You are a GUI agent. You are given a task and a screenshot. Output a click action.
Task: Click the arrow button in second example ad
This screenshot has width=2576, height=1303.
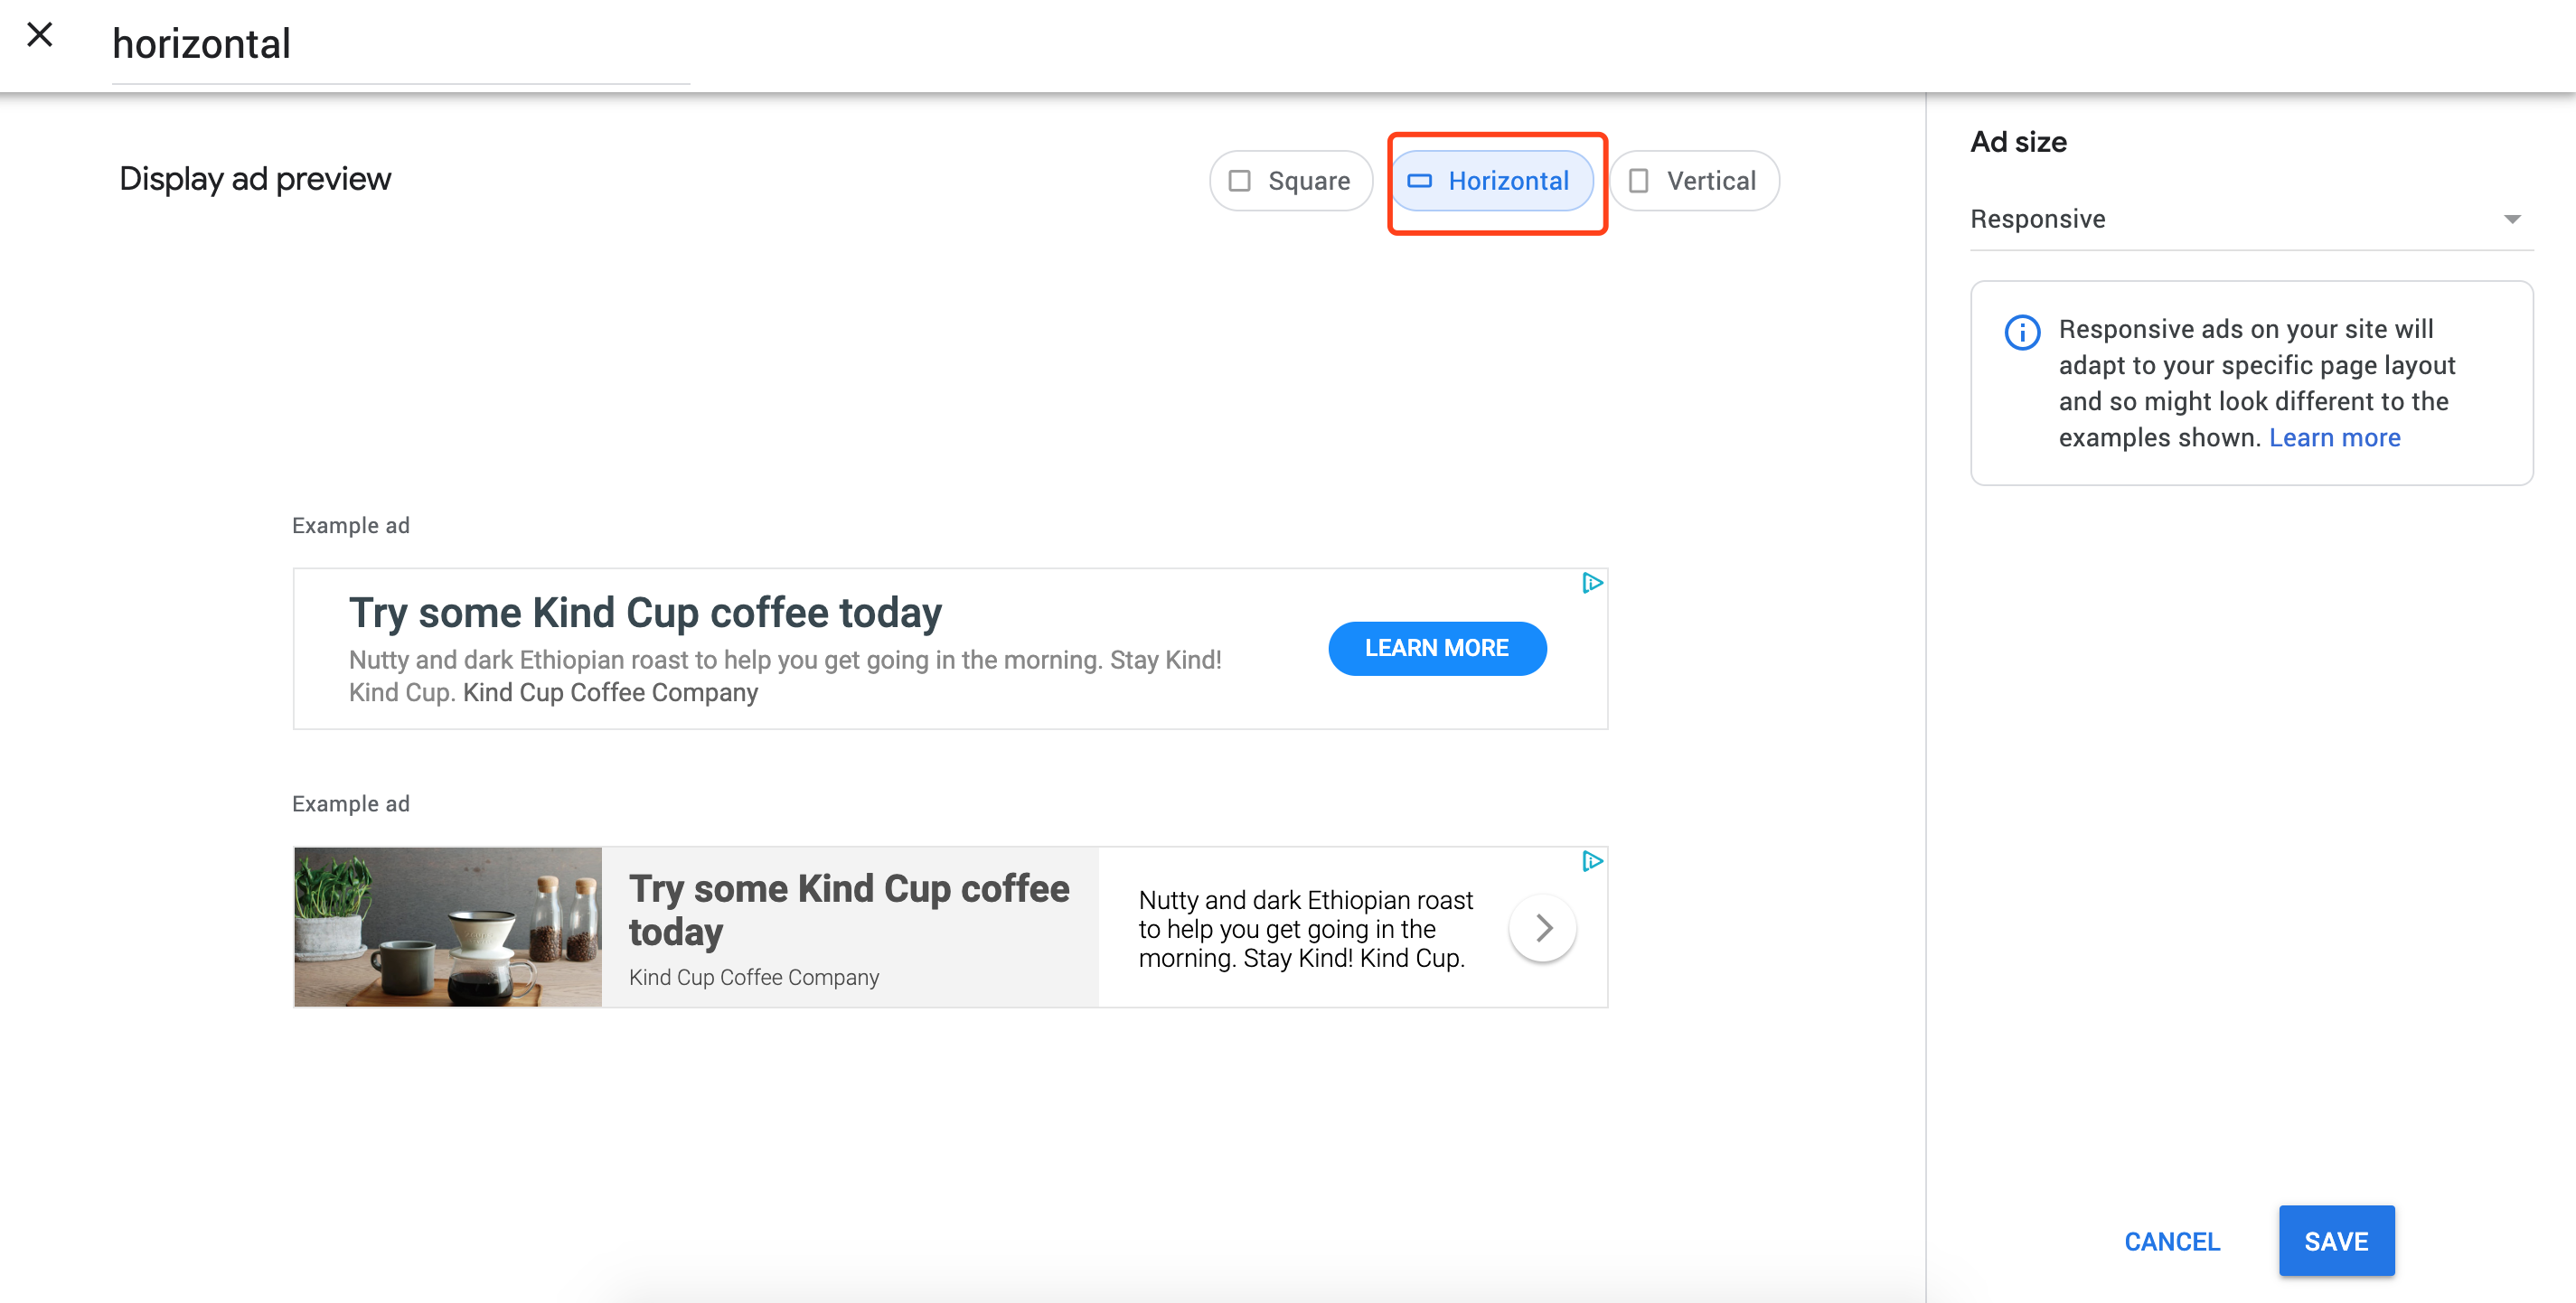1543,928
